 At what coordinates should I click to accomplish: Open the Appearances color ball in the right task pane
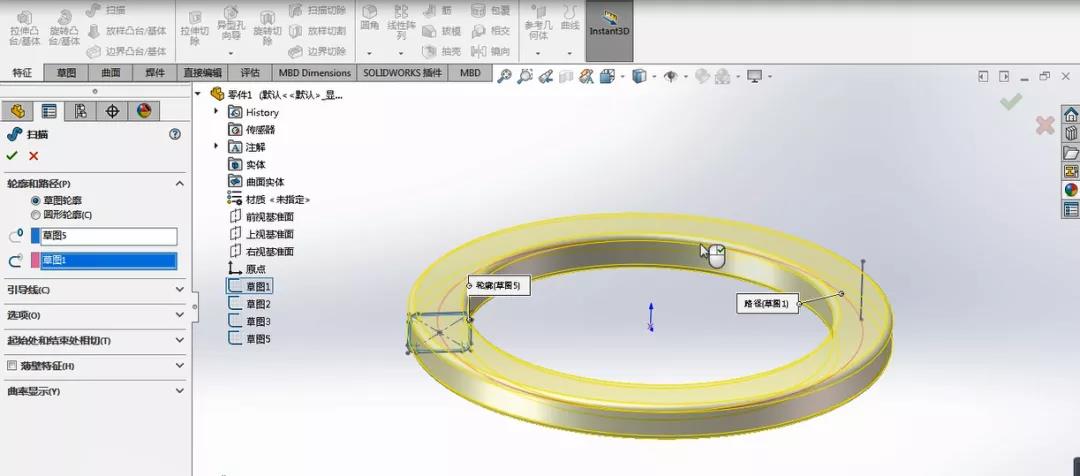pos(1071,190)
